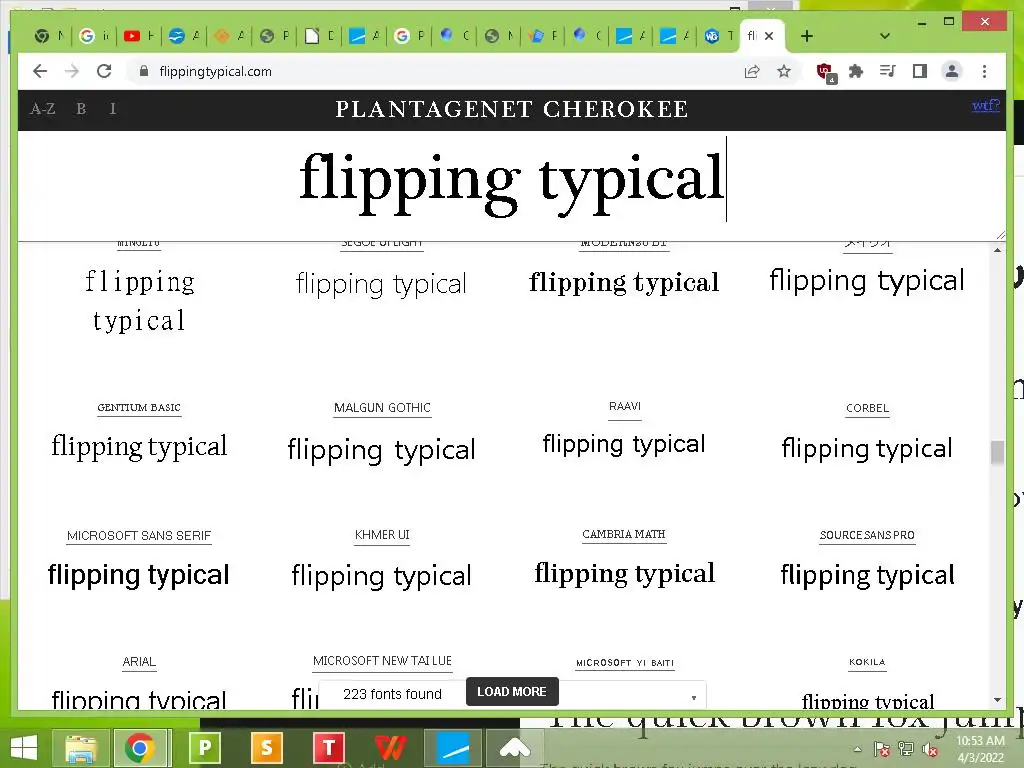Bookmark this page with the star icon
1024x768 pixels.
pyautogui.click(x=784, y=71)
